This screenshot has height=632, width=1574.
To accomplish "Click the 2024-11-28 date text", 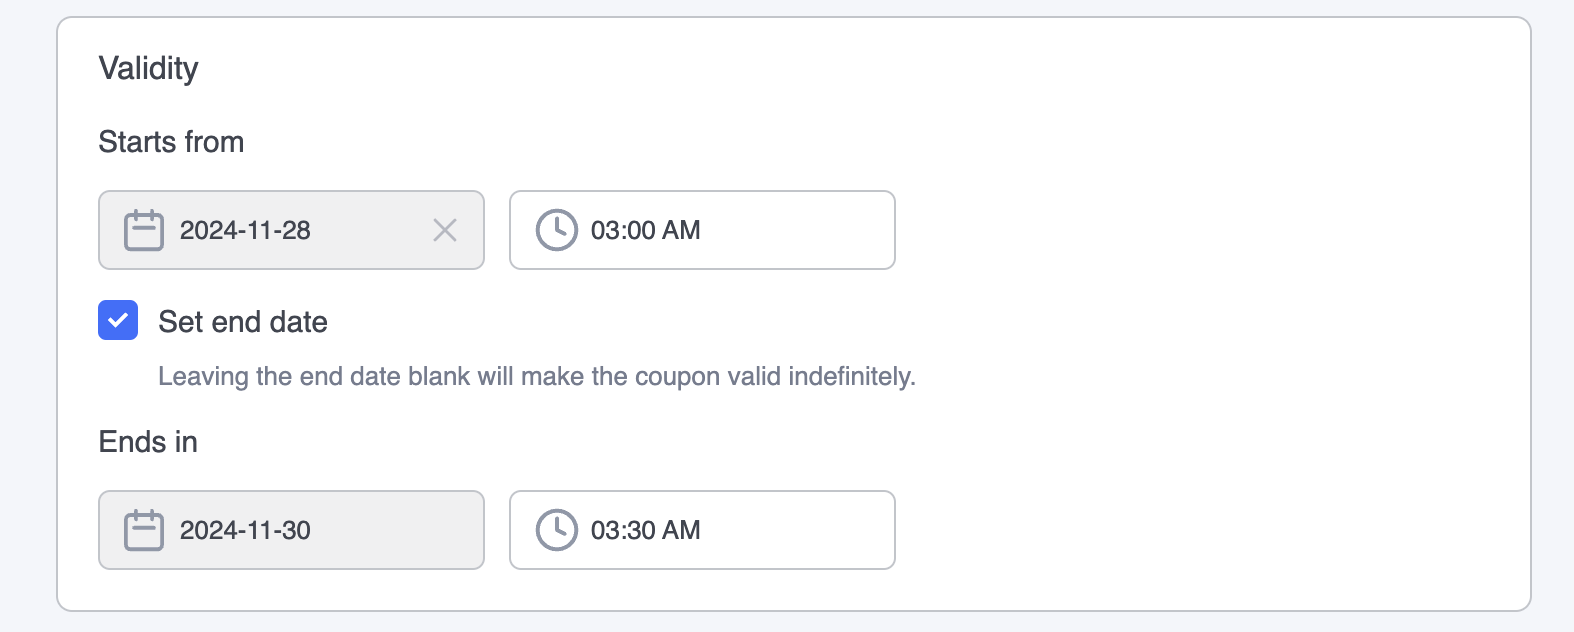I will (245, 230).
